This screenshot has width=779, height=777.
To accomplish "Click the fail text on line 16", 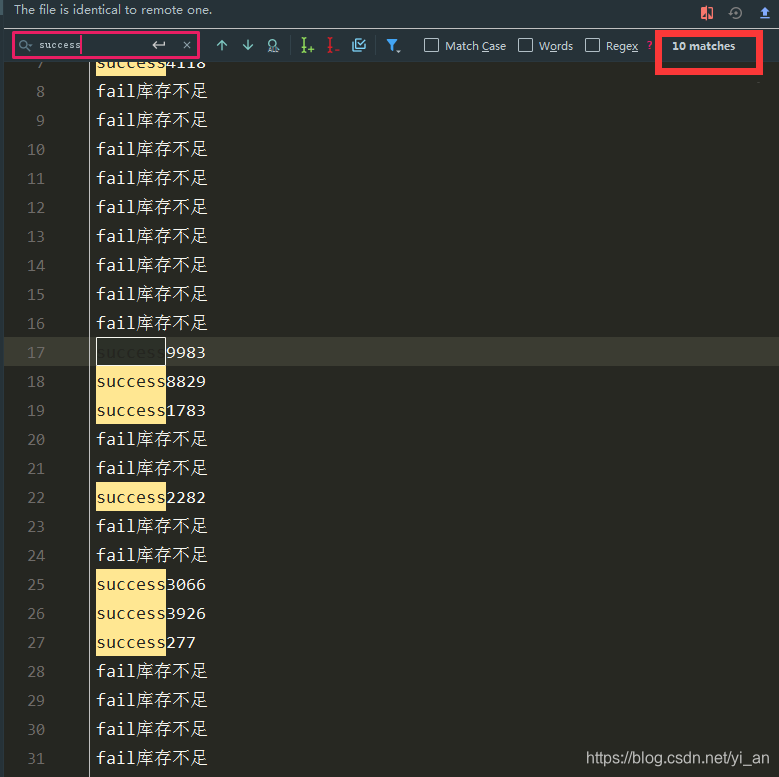I will coord(152,323).
